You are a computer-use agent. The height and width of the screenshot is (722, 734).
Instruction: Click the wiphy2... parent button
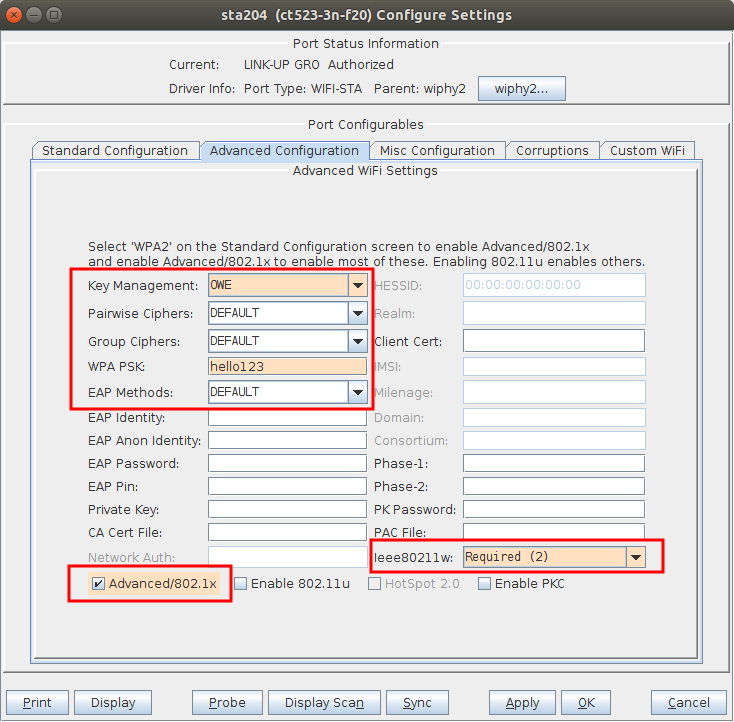pyautogui.click(x=521, y=88)
